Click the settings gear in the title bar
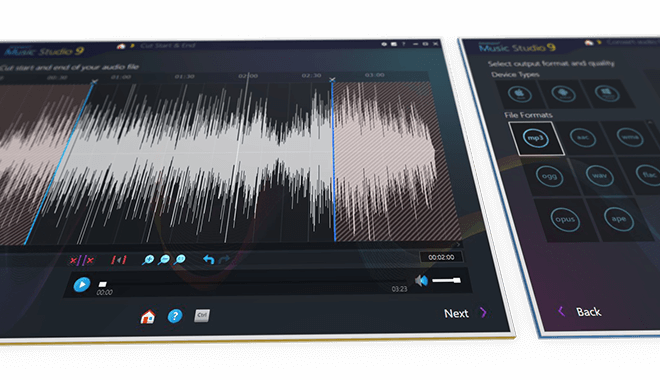The width and height of the screenshot is (660, 380). pos(384,44)
